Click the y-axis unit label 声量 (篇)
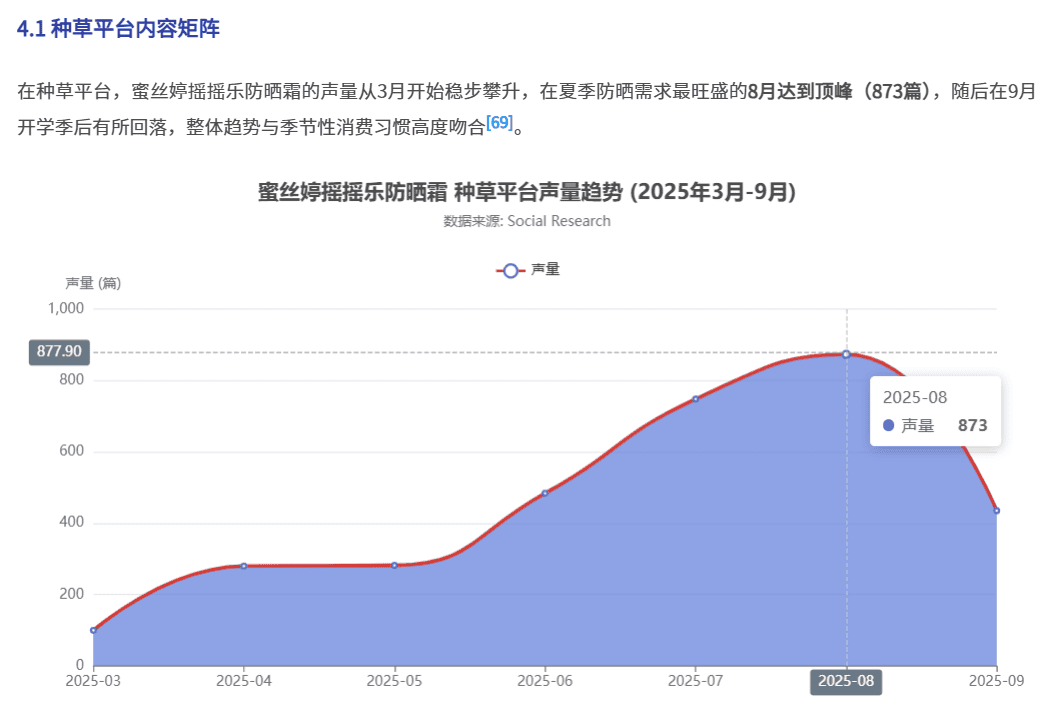This screenshot has width=1056, height=714. point(93,283)
